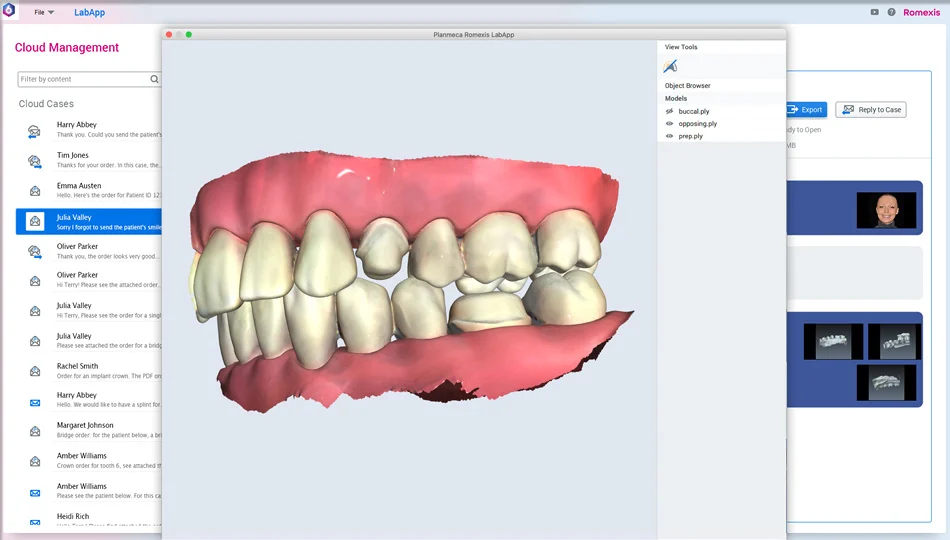Click the View Tools measurement icon
The image size is (950, 540).
coord(670,66)
